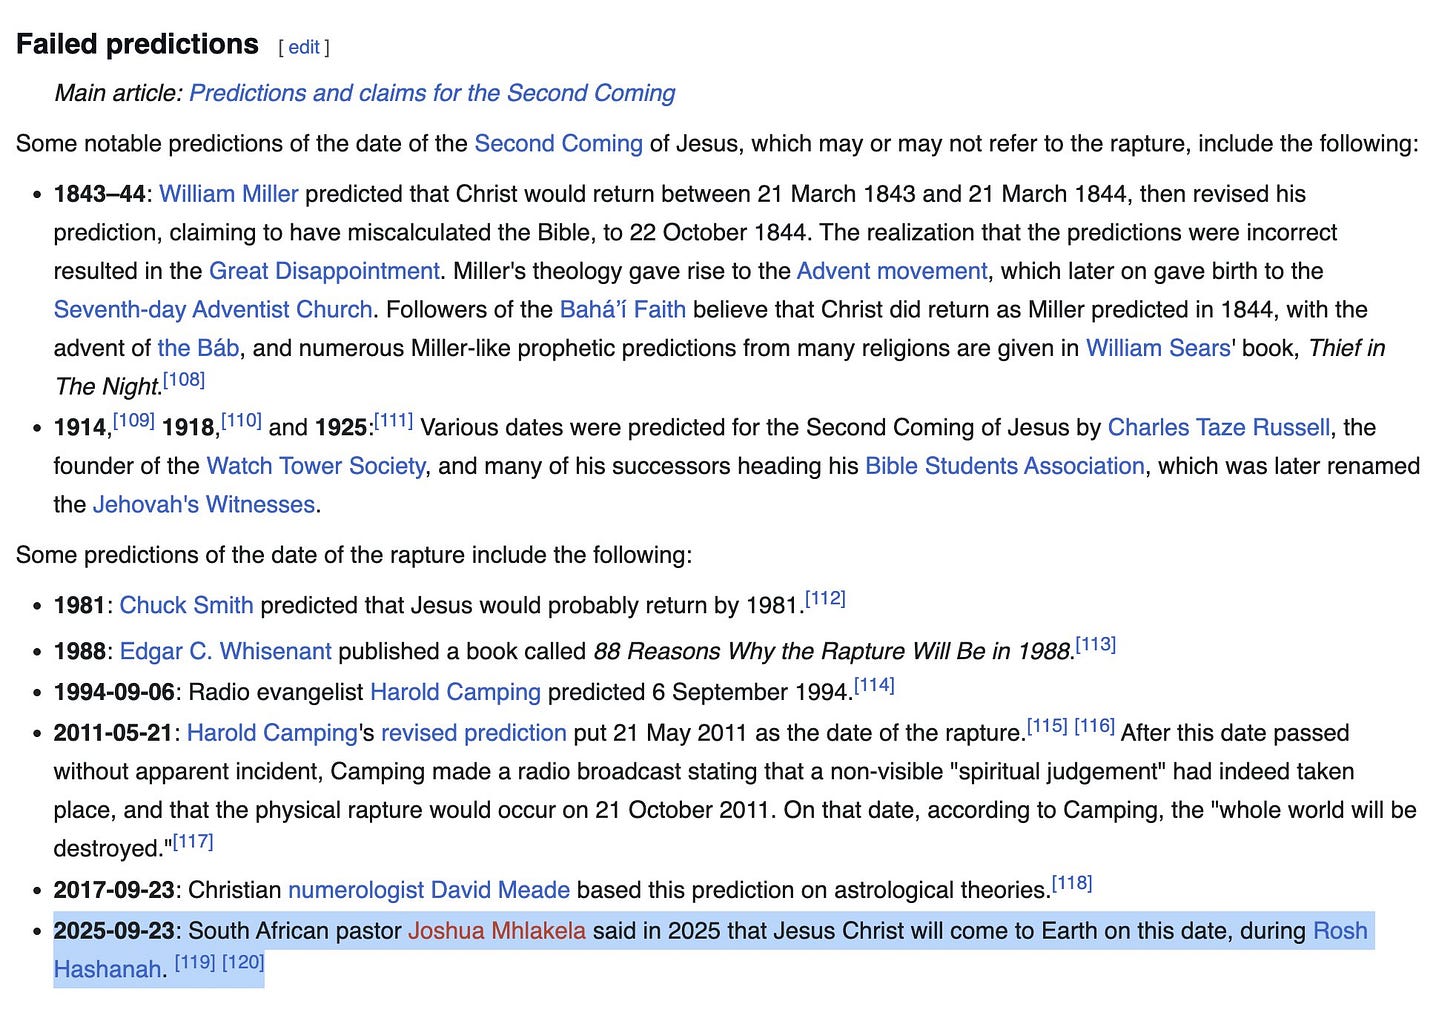Open Harold Camping link in 2011 entry
Screen dimensions: 1456x1013
pyautogui.click(x=272, y=733)
